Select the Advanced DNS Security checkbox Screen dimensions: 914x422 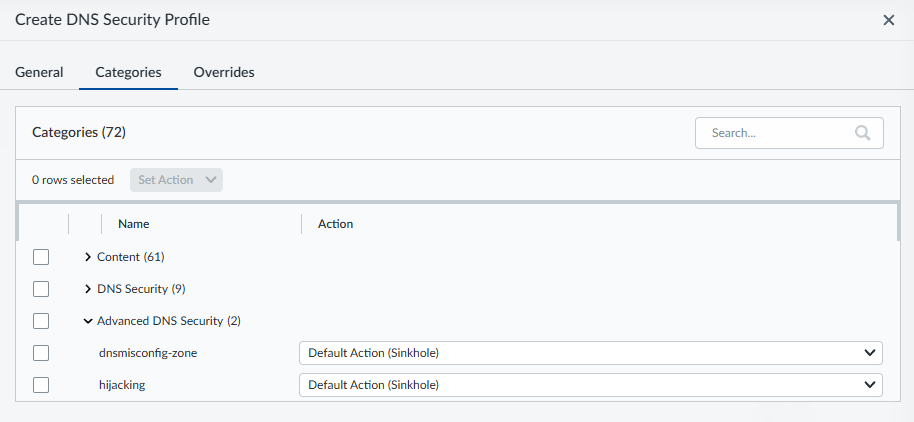pyautogui.click(x=41, y=321)
